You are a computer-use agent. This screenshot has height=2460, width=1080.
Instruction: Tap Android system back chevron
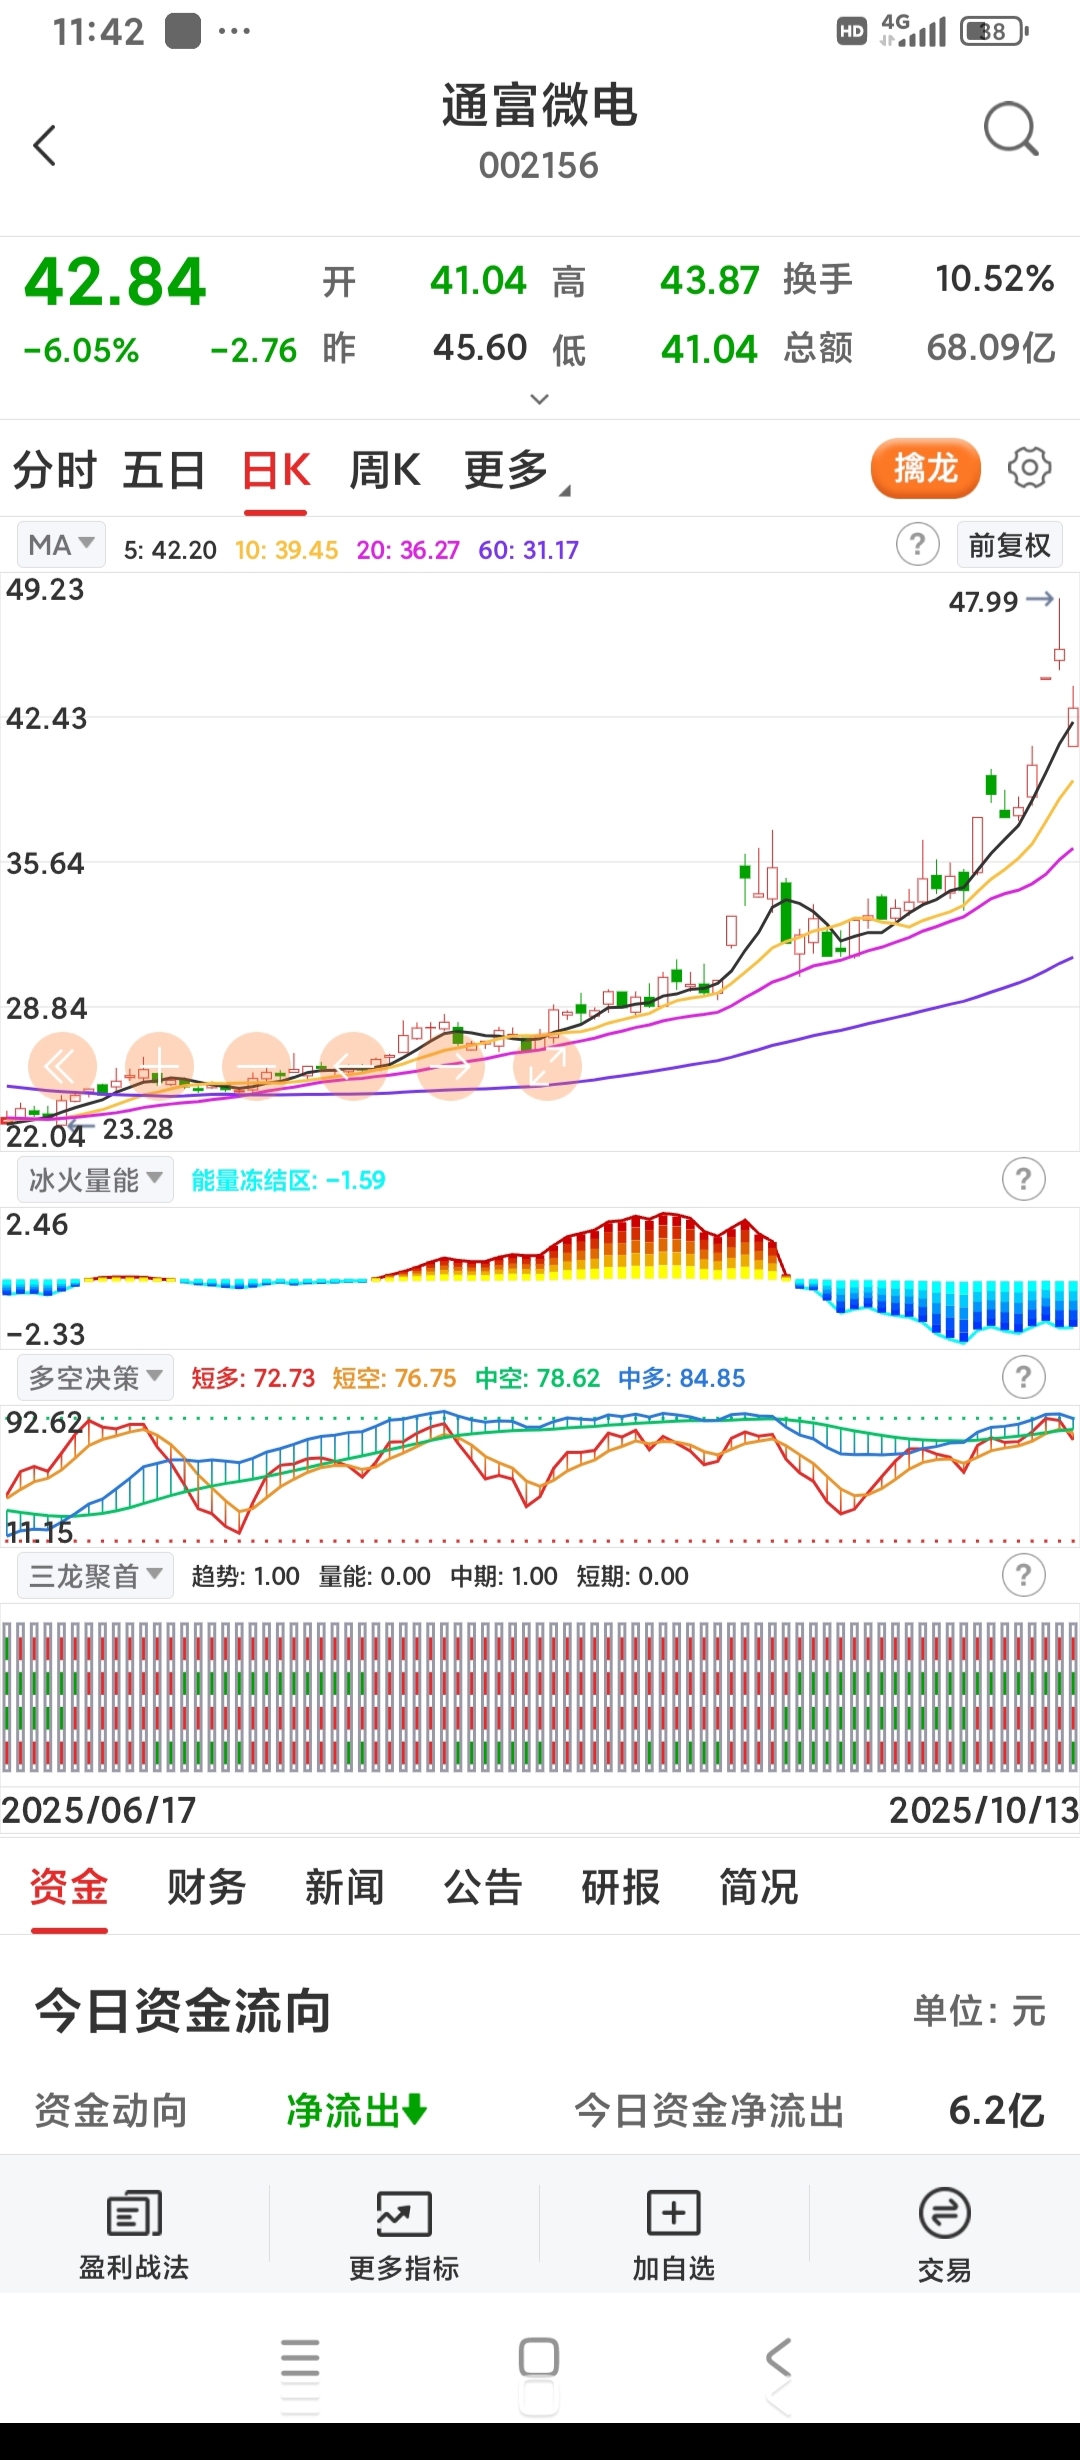tap(778, 2358)
